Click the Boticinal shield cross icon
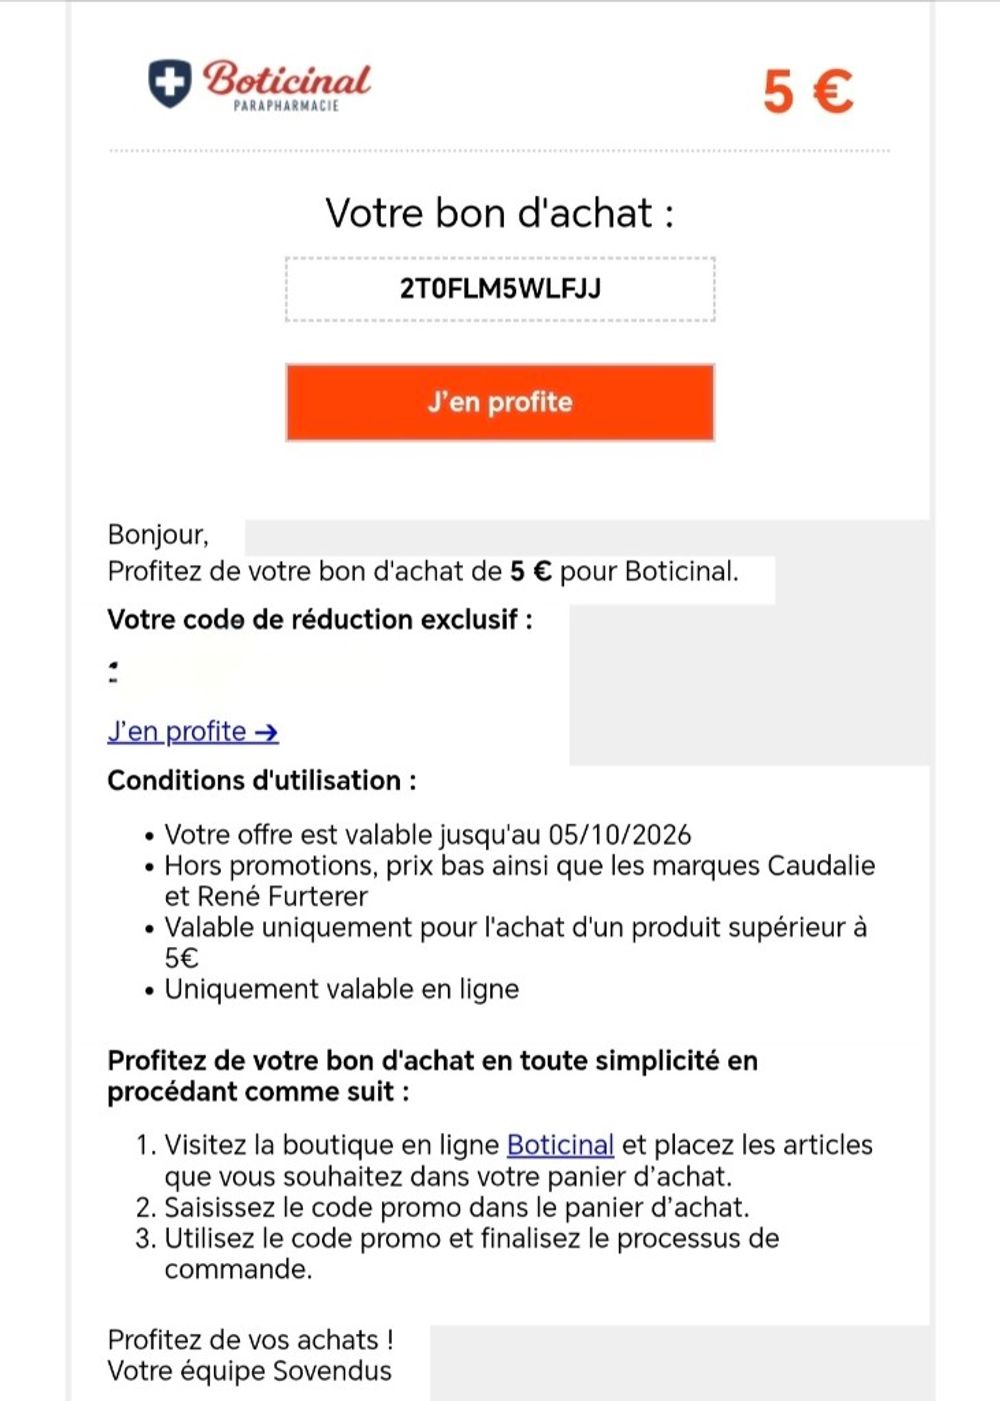 [x=170, y=84]
